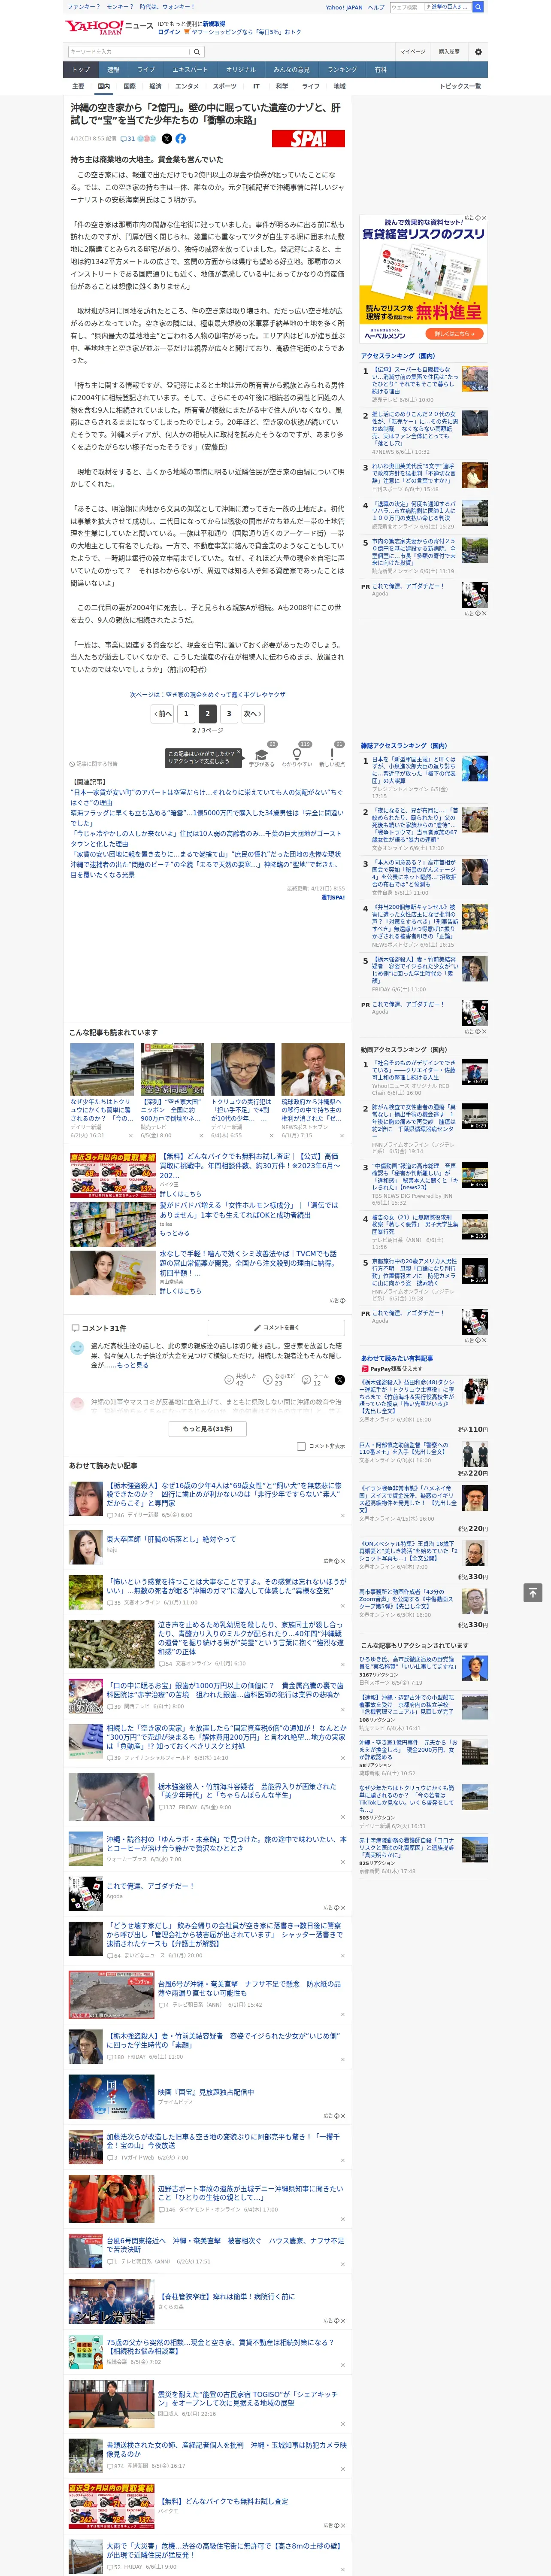
Task: Expand first comment with もっと見る link
Action: point(132,1365)
